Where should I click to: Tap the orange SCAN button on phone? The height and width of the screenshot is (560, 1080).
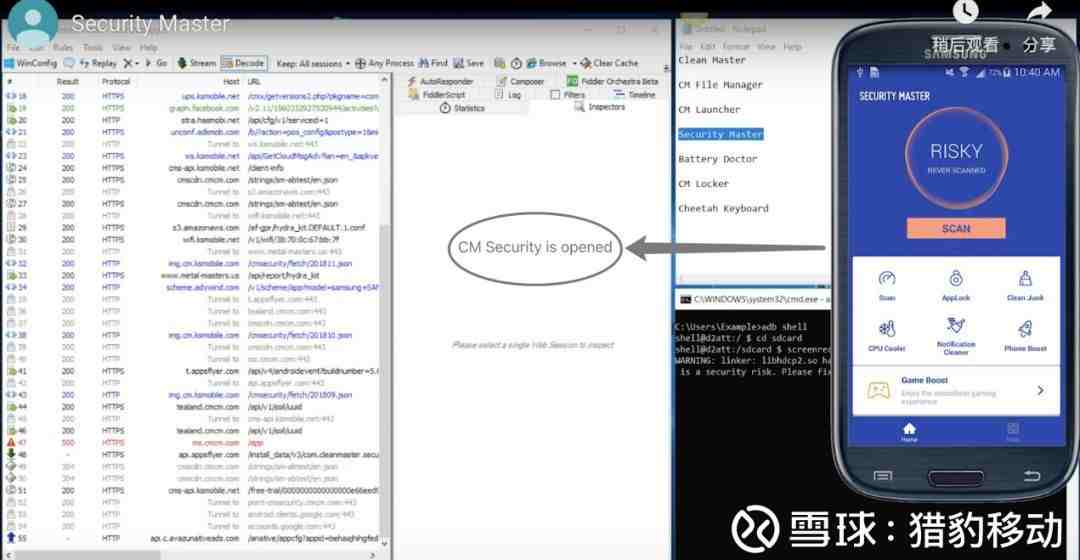click(956, 228)
